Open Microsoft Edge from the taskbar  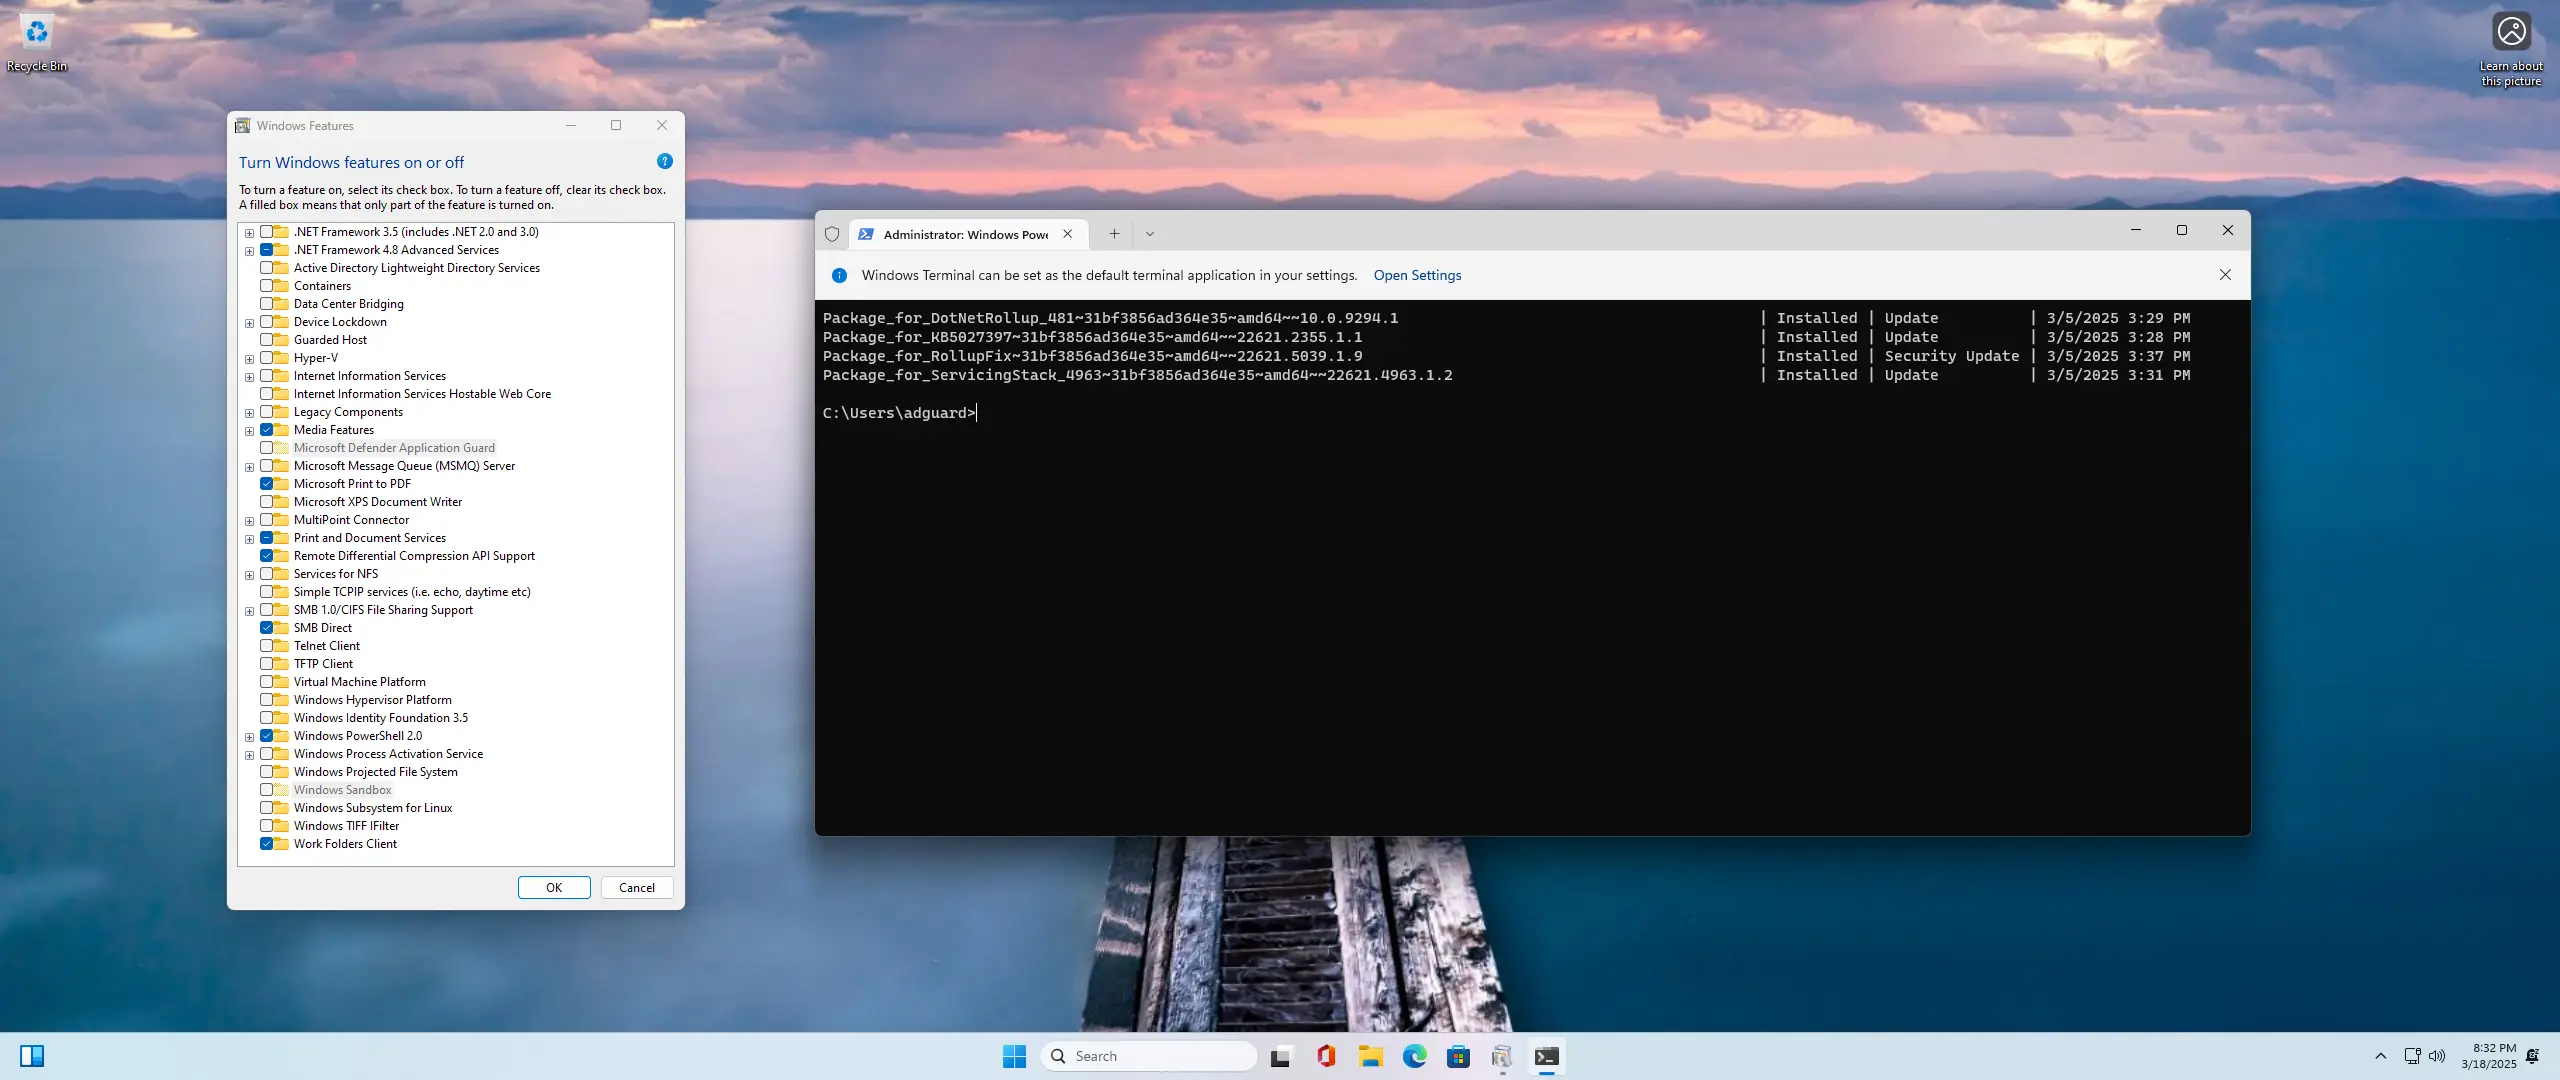[1414, 1056]
